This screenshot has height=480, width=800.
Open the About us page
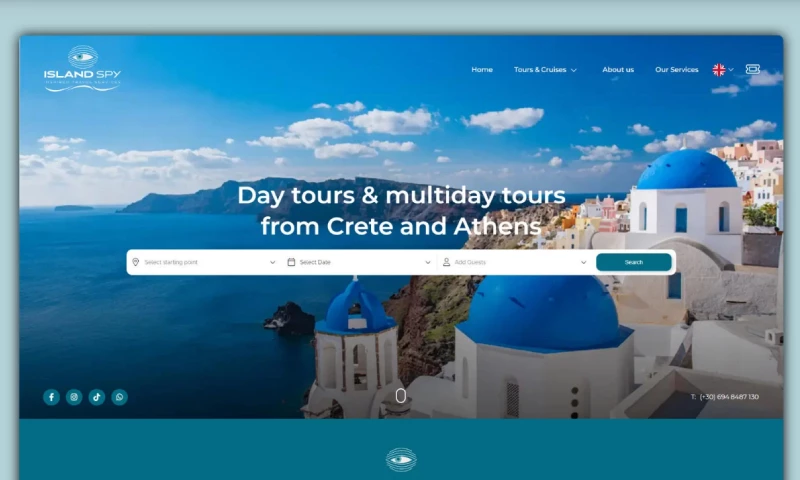pos(618,69)
